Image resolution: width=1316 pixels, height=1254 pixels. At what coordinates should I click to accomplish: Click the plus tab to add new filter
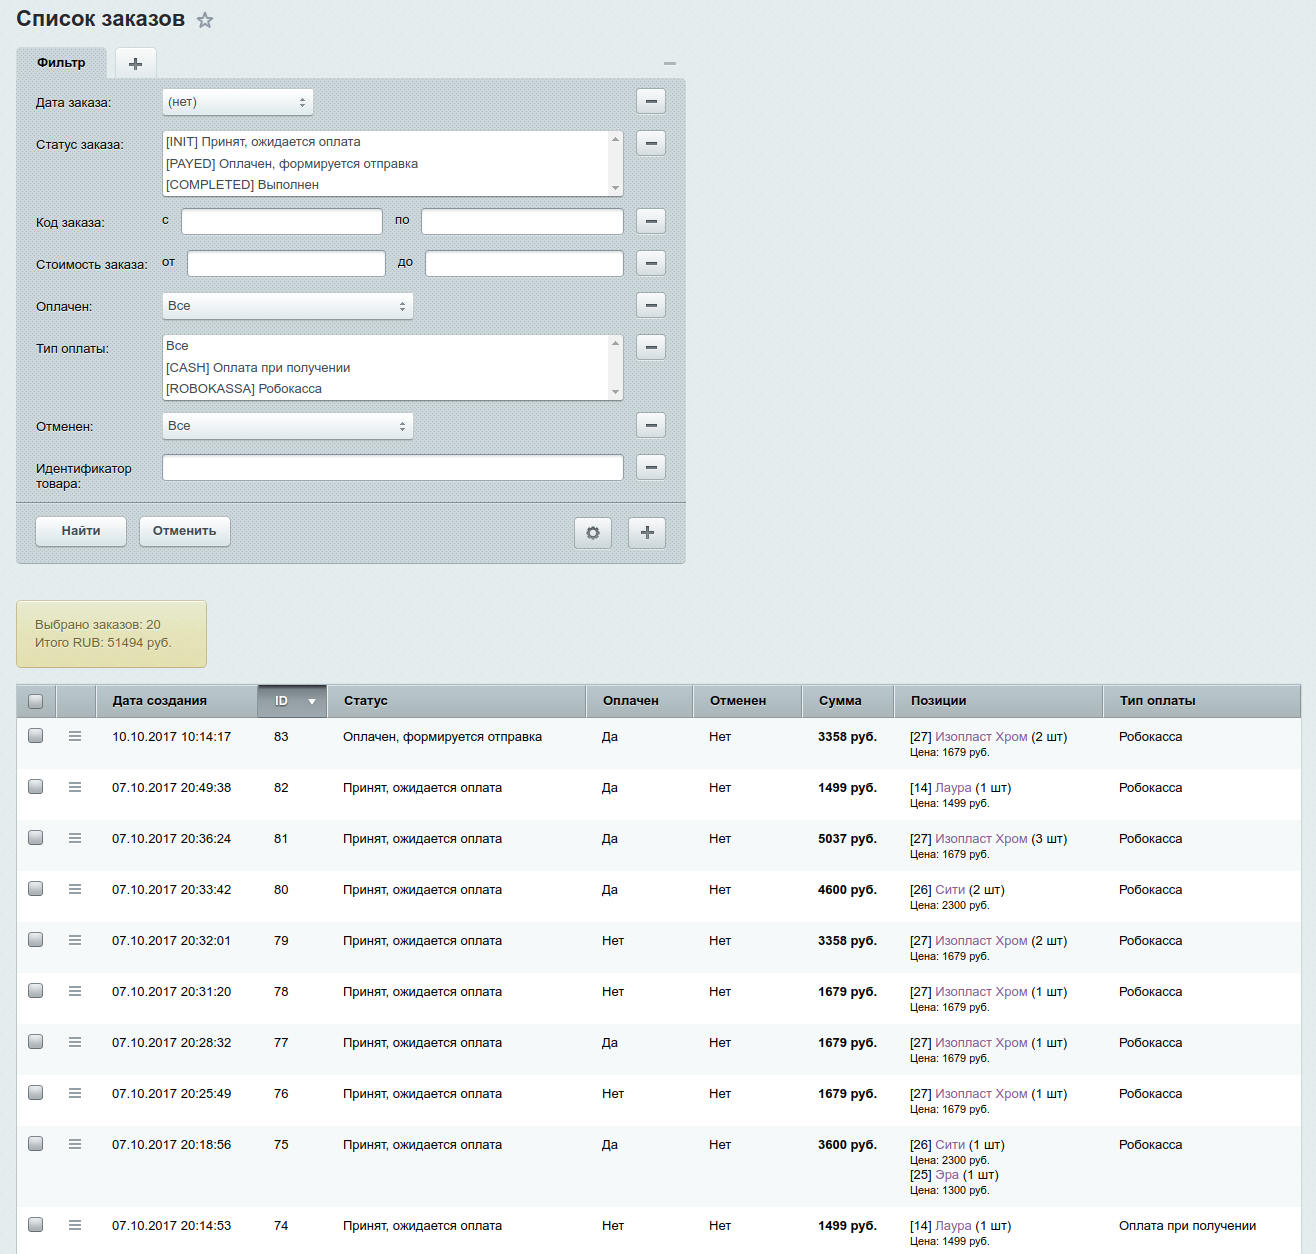pyautogui.click(x=136, y=64)
